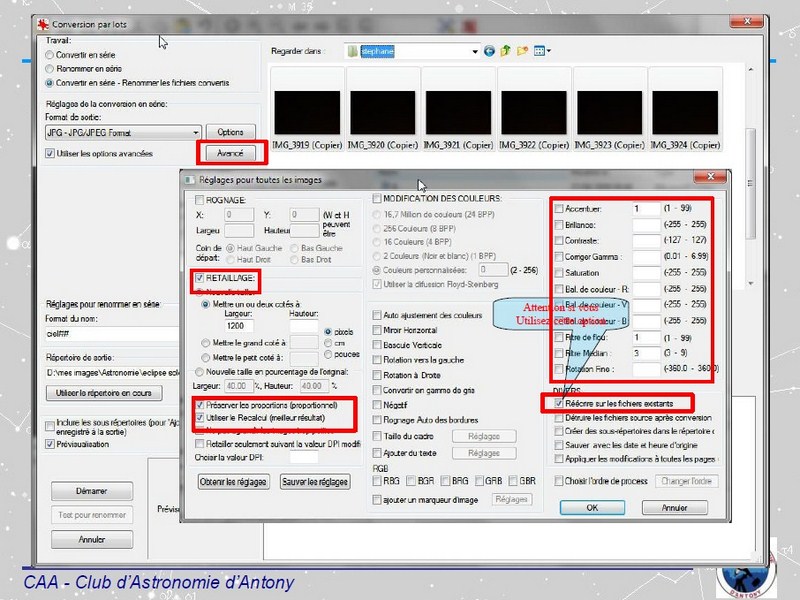This screenshot has width=800, height=600.
Task: Open the Format de sortie JPG dropdown
Action: click(x=196, y=132)
